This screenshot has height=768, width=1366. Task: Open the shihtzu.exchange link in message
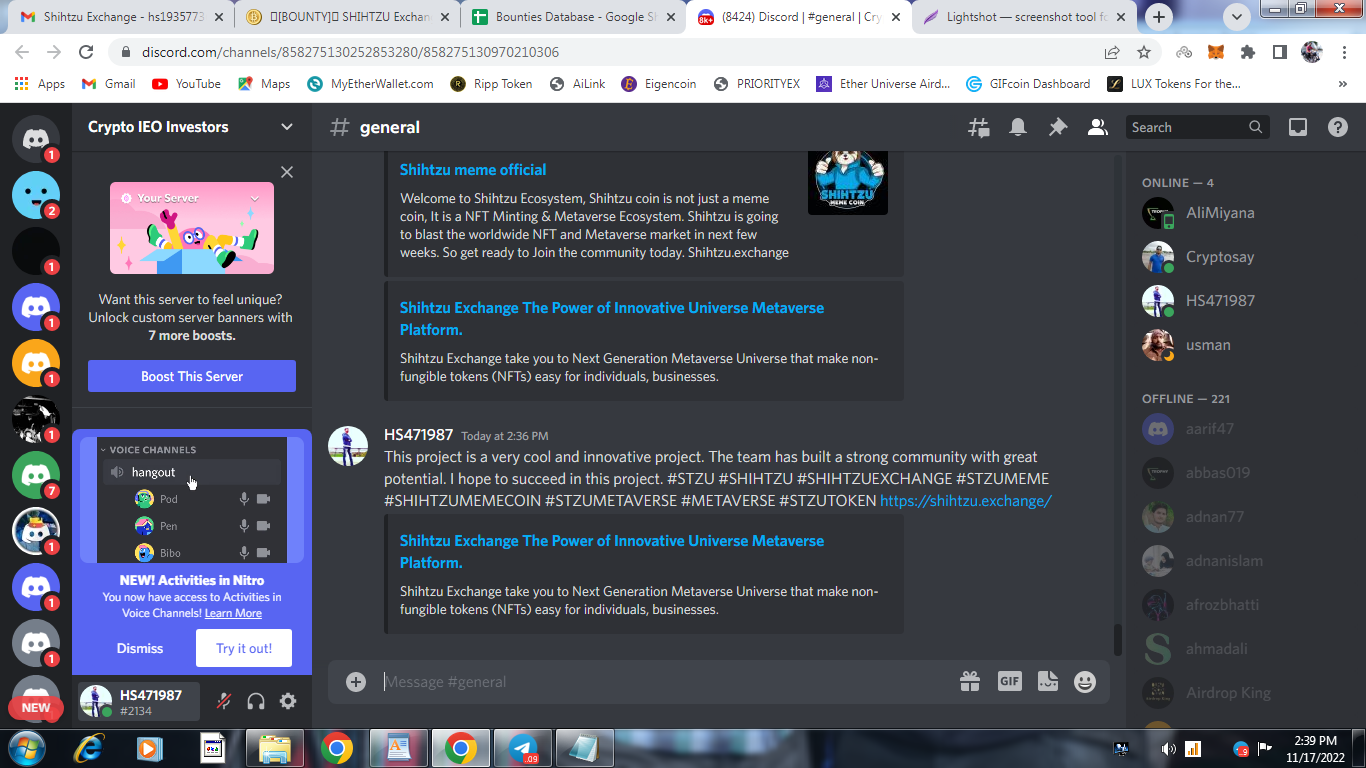965,500
